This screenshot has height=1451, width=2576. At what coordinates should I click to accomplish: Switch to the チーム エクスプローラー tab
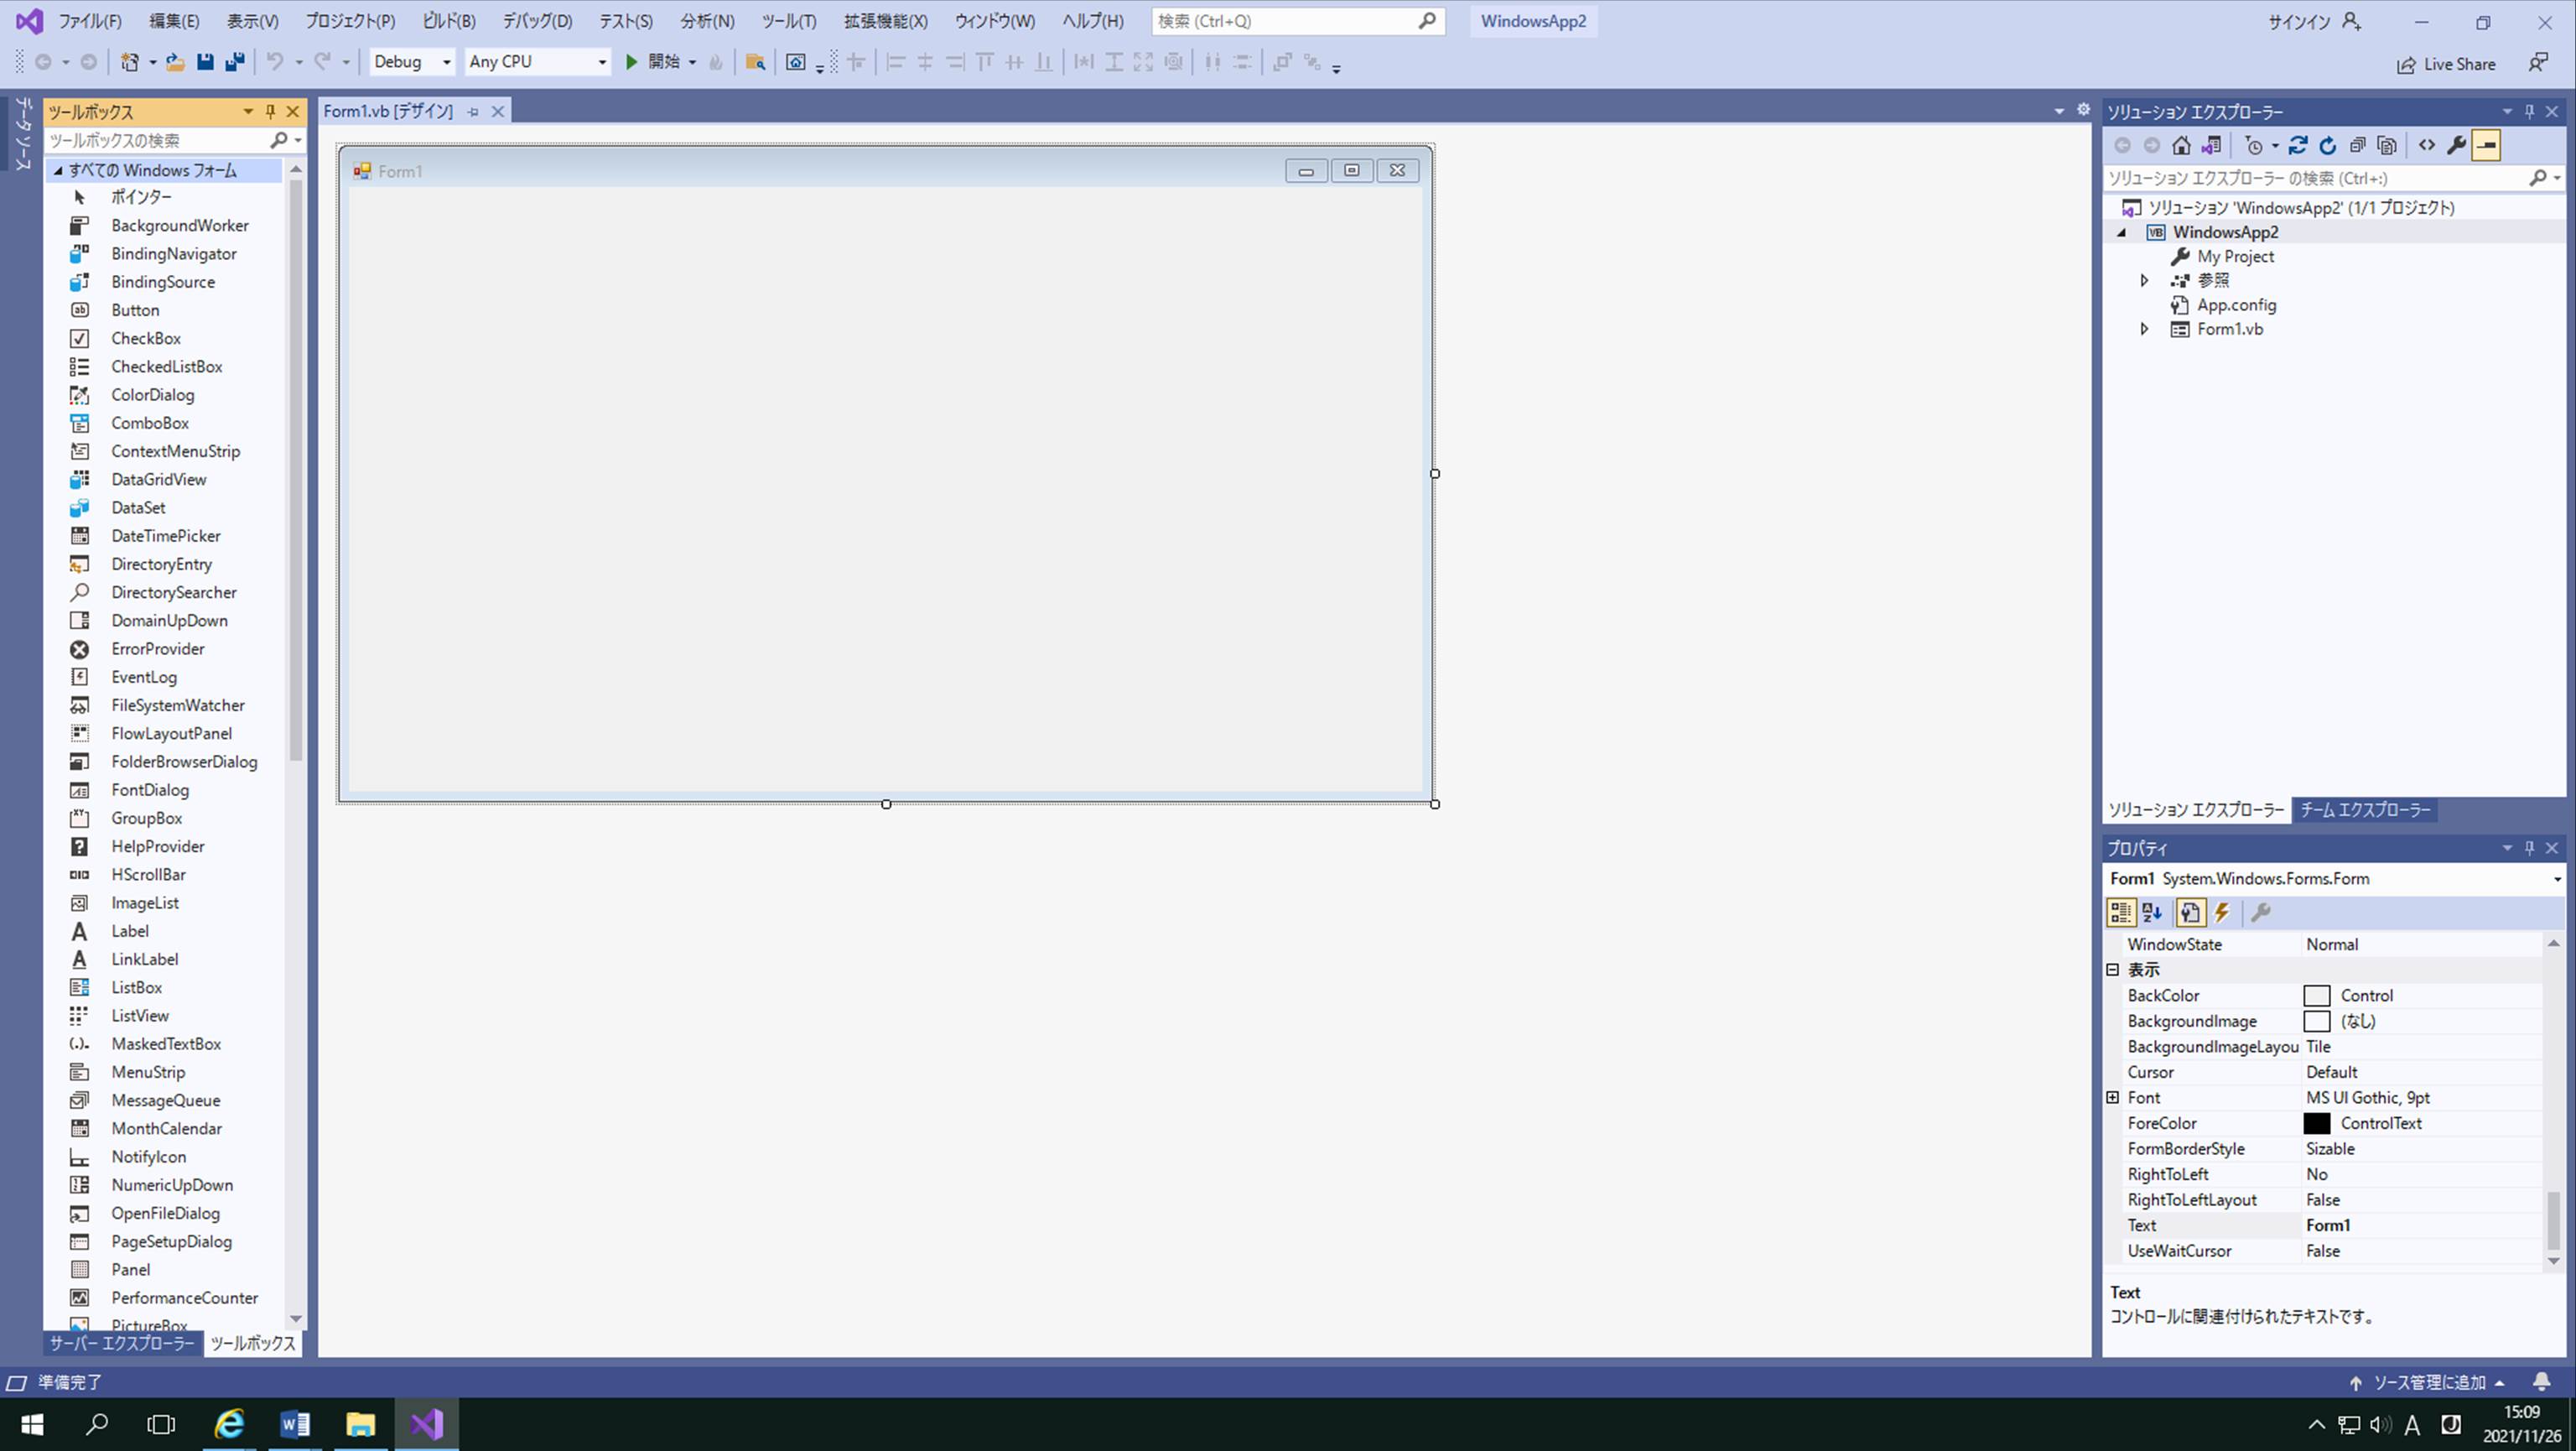pos(2364,810)
